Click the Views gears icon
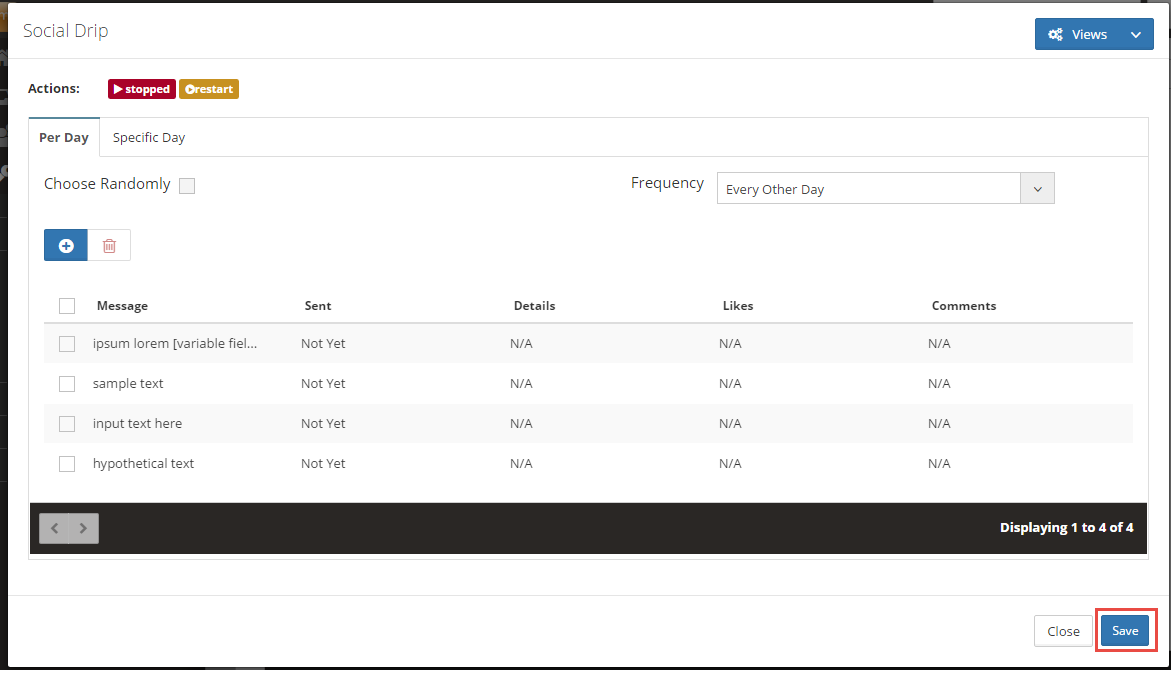This screenshot has height=675, width=1171. (x=1055, y=34)
